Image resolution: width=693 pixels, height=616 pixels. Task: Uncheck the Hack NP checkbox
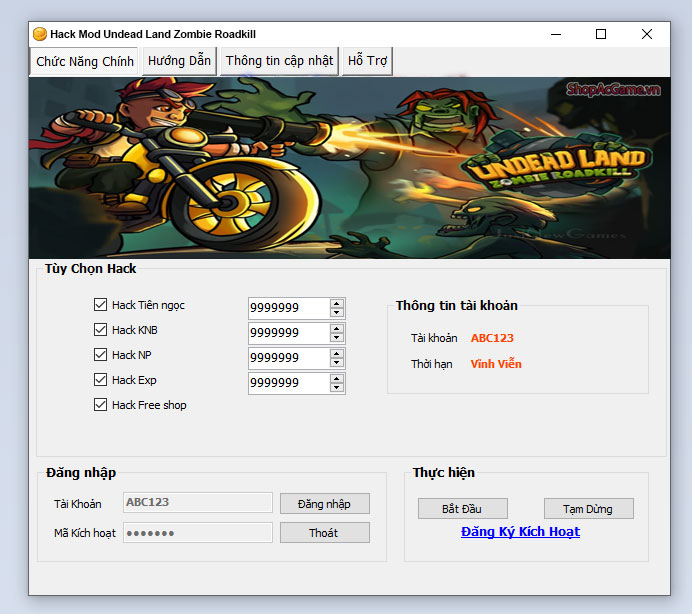tap(100, 354)
